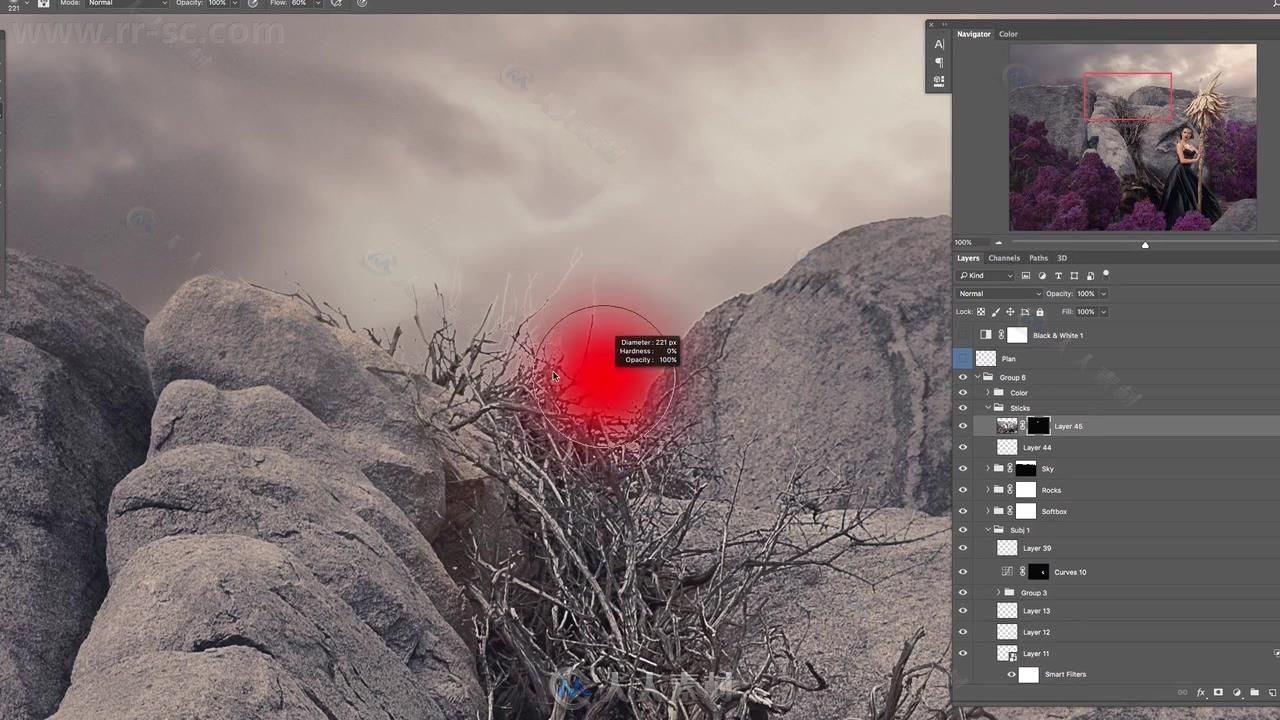Hide Layer 44 with eye icon

pyautogui.click(x=963, y=447)
